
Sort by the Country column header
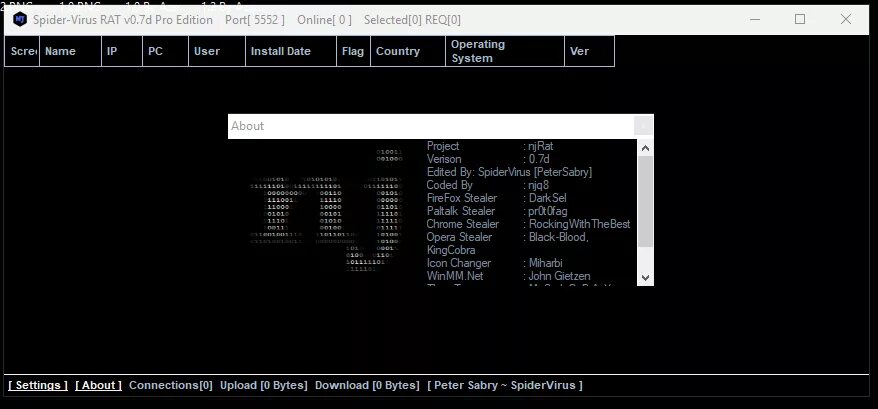pos(408,51)
